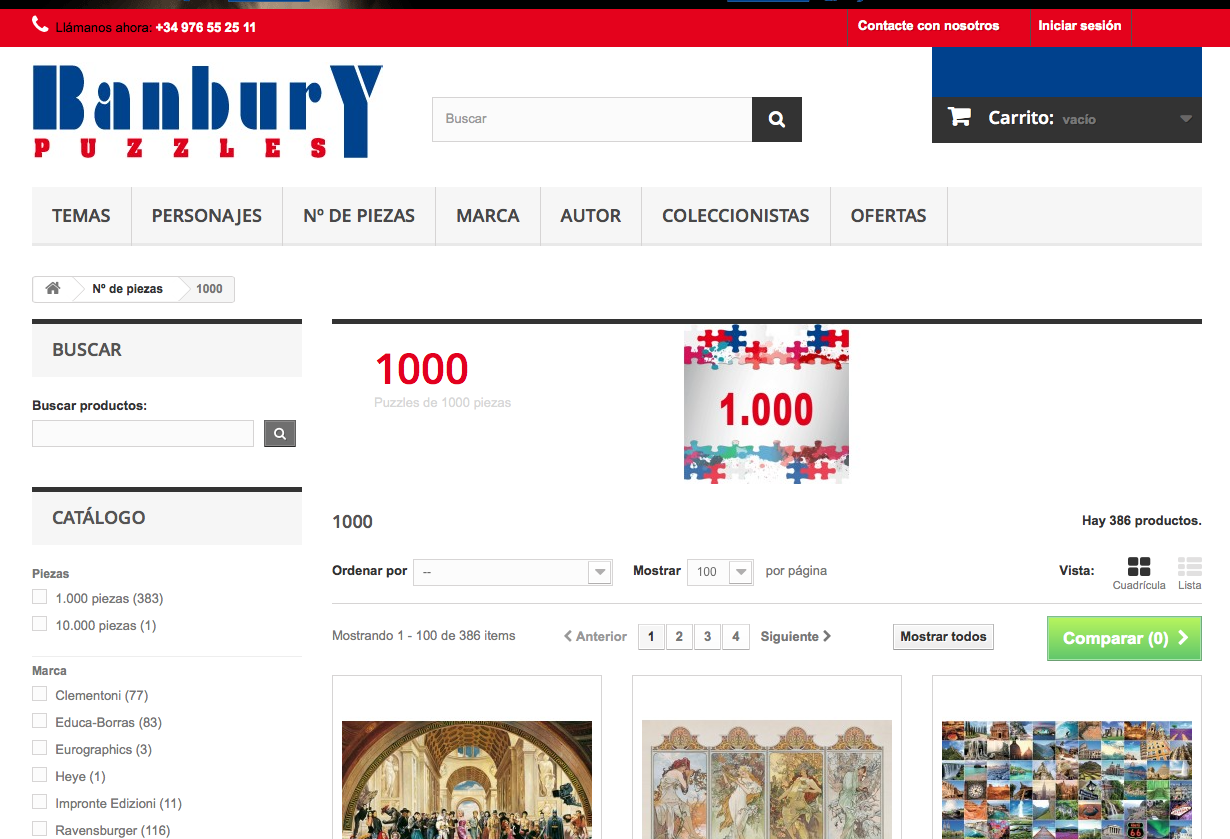Screen dimensions: 1230x839
Task: Click Contacte con nosotros link
Action: click(x=929, y=26)
